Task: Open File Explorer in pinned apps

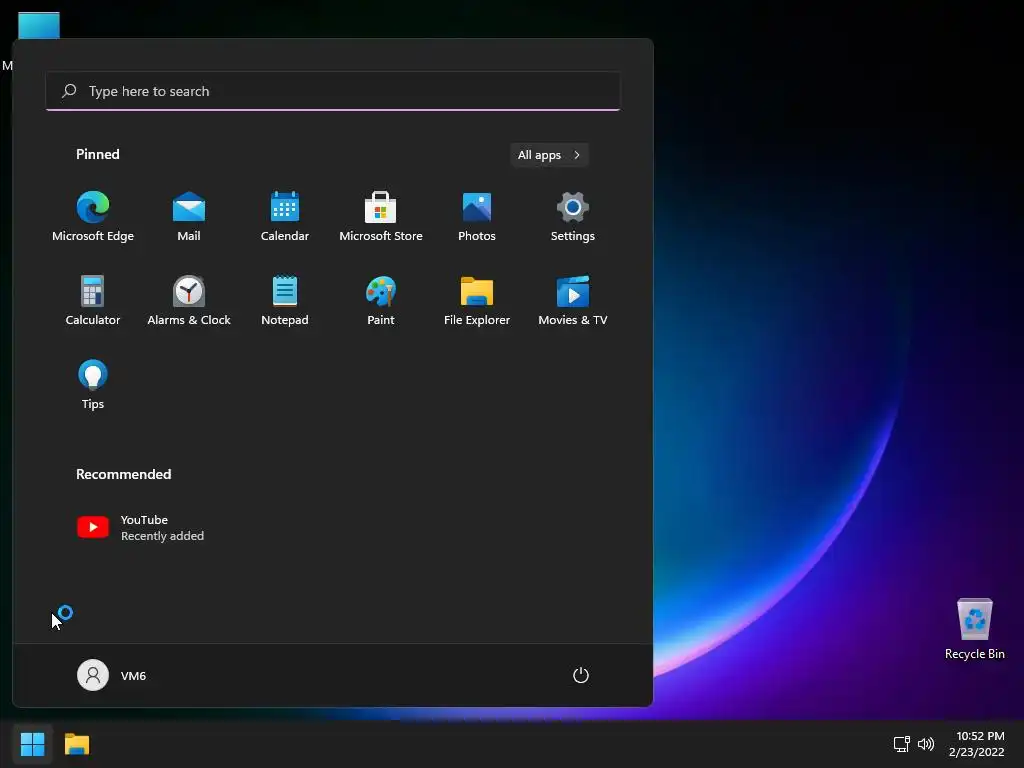Action: (477, 301)
